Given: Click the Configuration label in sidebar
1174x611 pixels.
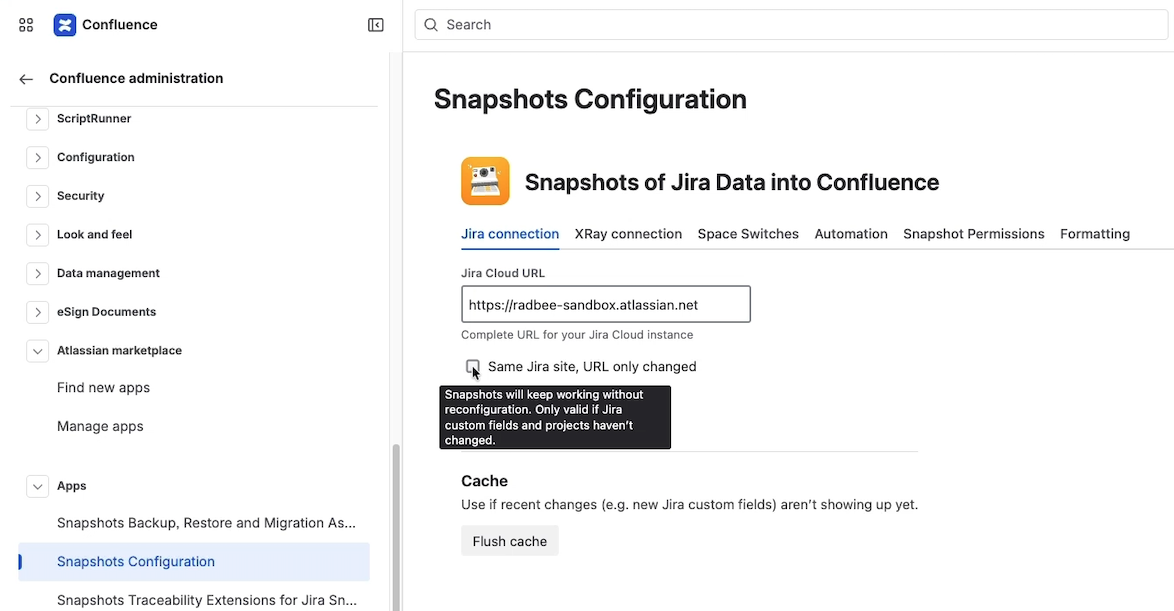Looking at the screenshot, I should pos(96,157).
